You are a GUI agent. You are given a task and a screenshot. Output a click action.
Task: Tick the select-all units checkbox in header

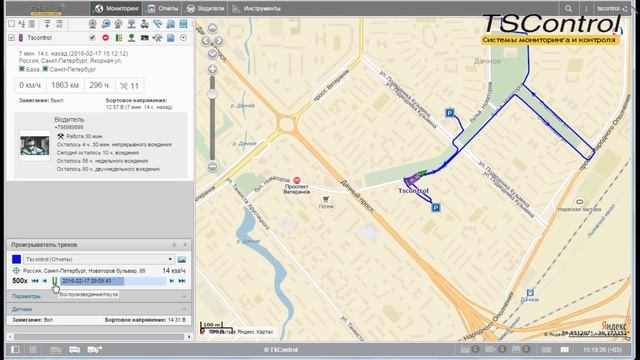[x=11, y=24]
